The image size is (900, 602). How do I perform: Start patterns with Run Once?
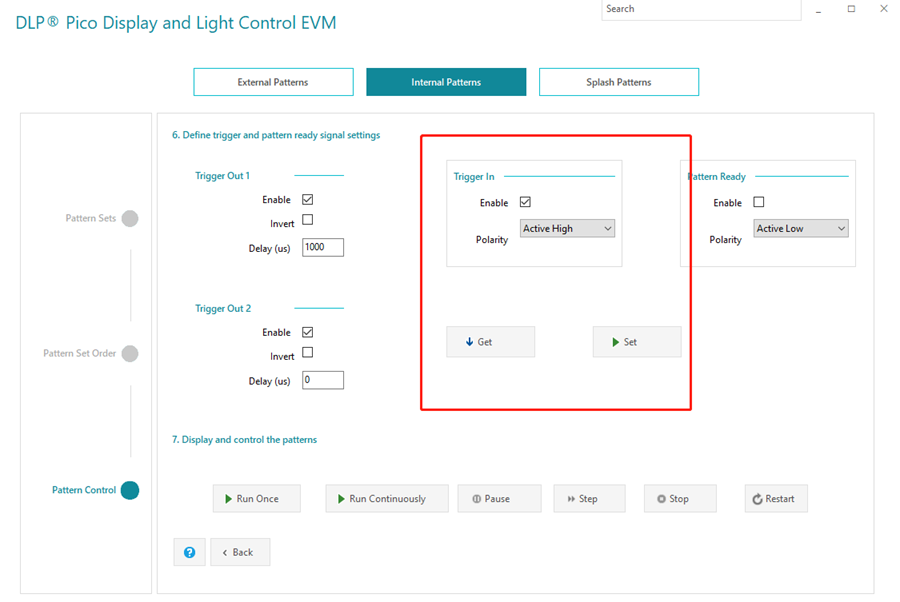[257, 499]
